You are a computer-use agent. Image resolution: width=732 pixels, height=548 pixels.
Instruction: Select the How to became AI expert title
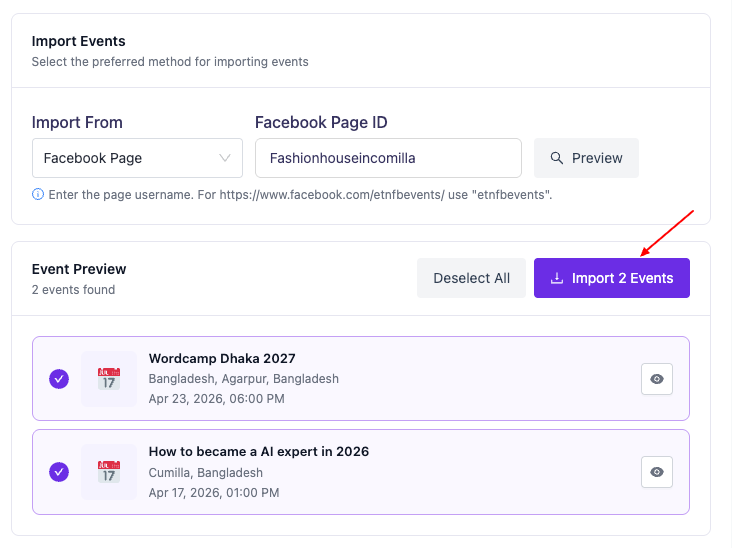pyautogui.click(x=258, y=451)
